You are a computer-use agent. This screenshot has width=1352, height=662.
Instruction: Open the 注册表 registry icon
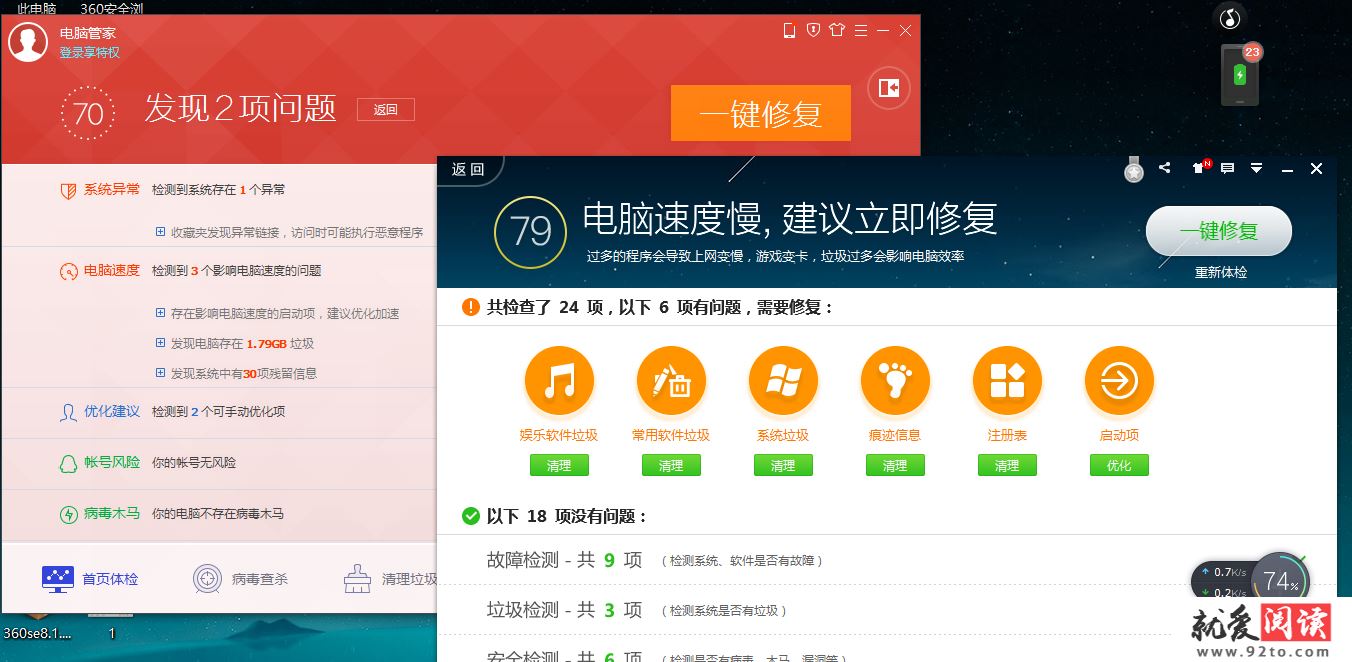click(1007, 381)
